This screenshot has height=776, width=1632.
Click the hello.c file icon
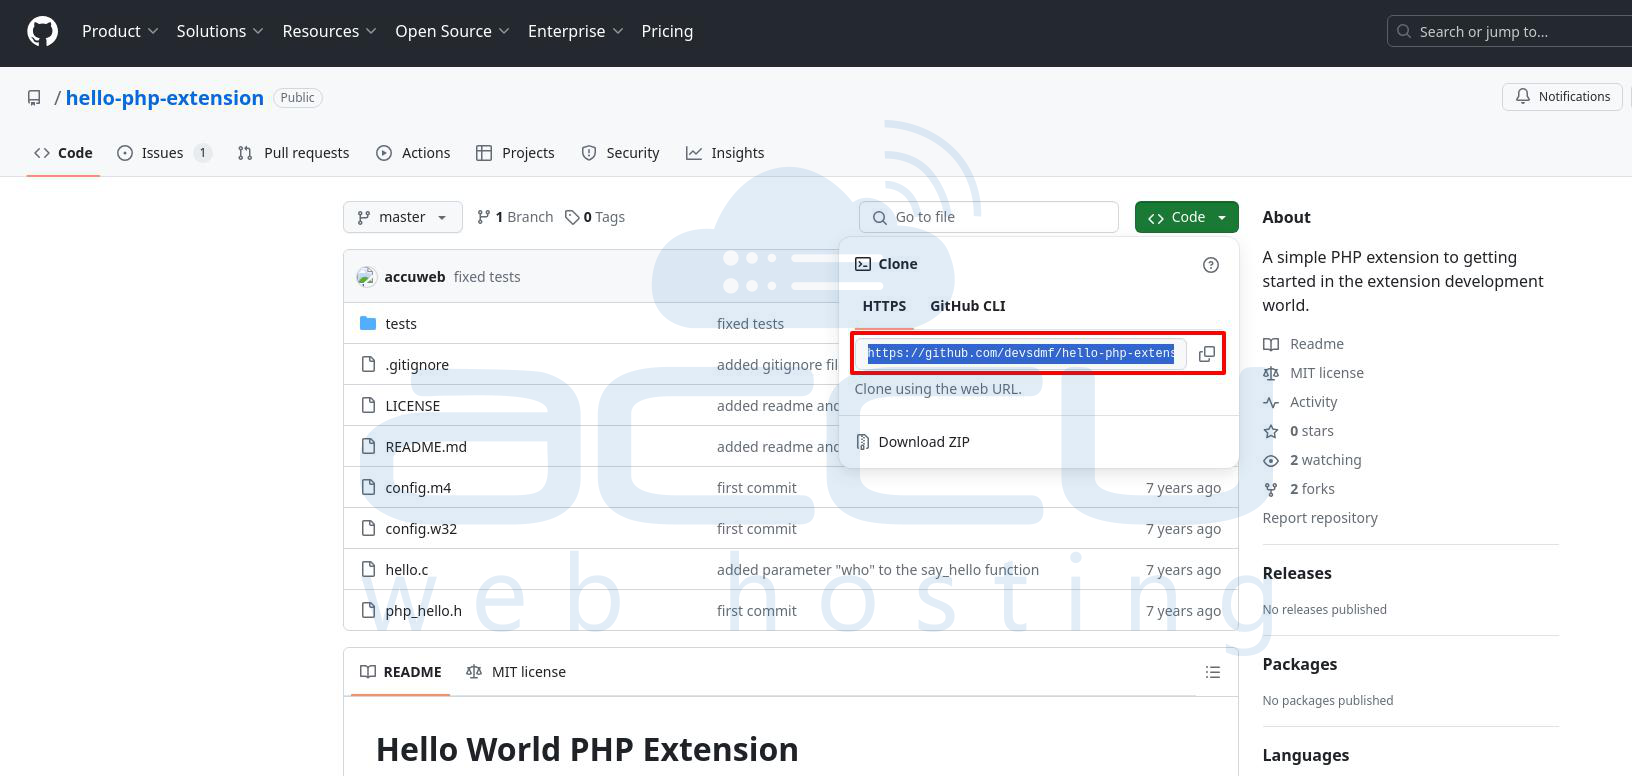368,569
